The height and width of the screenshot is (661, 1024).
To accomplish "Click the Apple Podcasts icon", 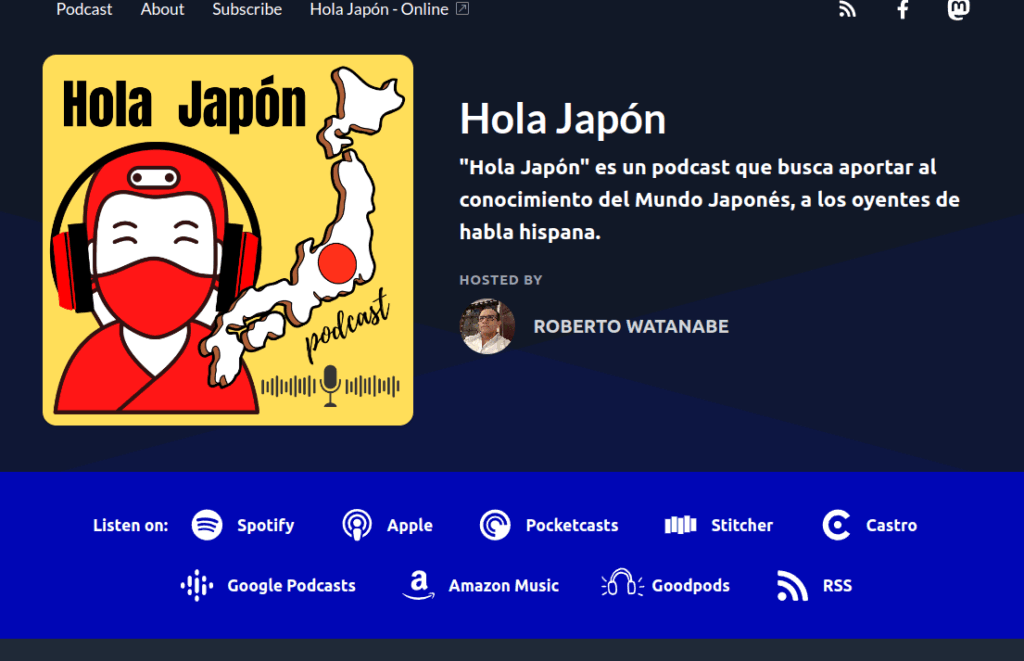I will click(357, 525).
